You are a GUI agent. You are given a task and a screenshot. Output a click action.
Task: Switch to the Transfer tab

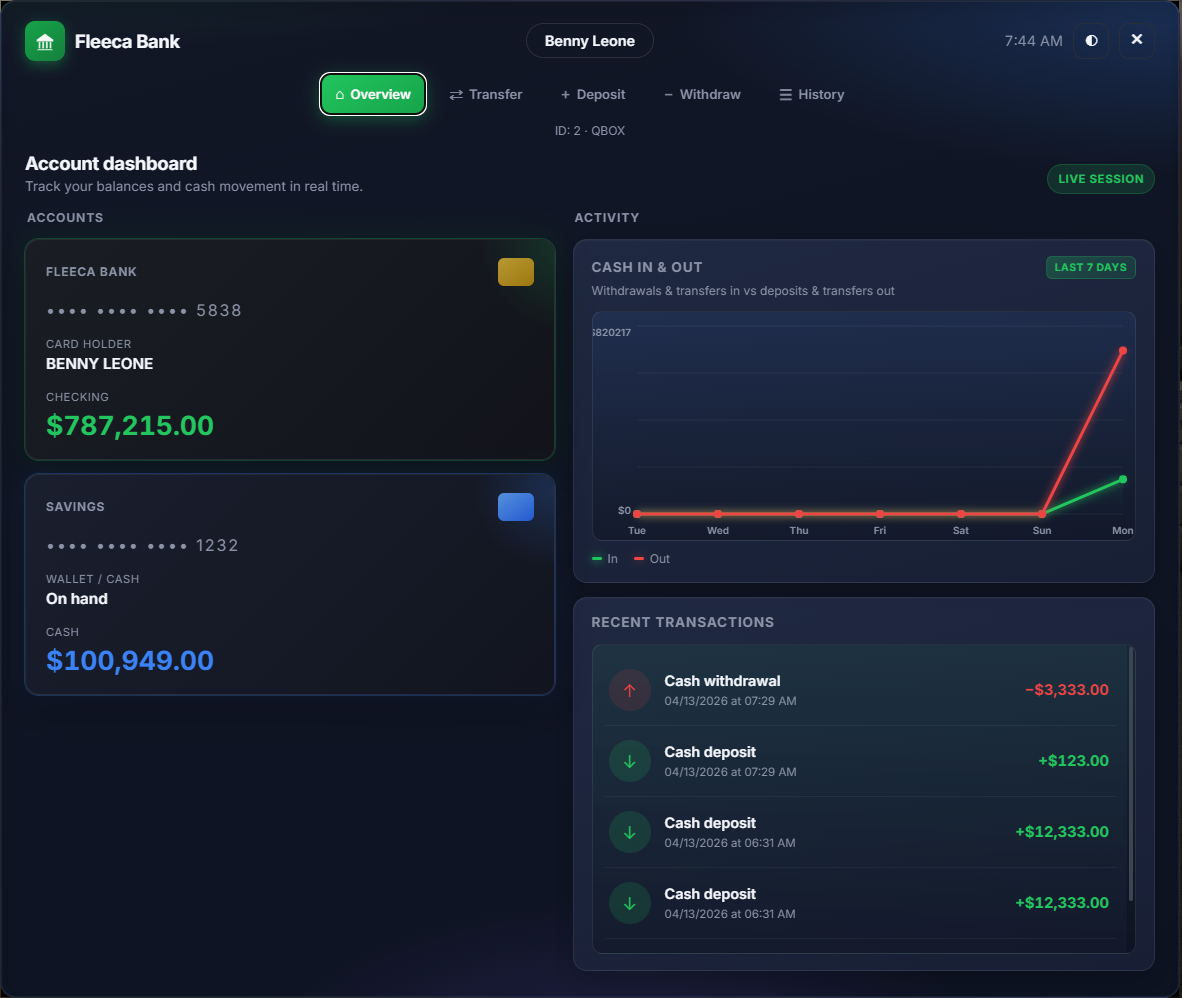pos(486,94)
